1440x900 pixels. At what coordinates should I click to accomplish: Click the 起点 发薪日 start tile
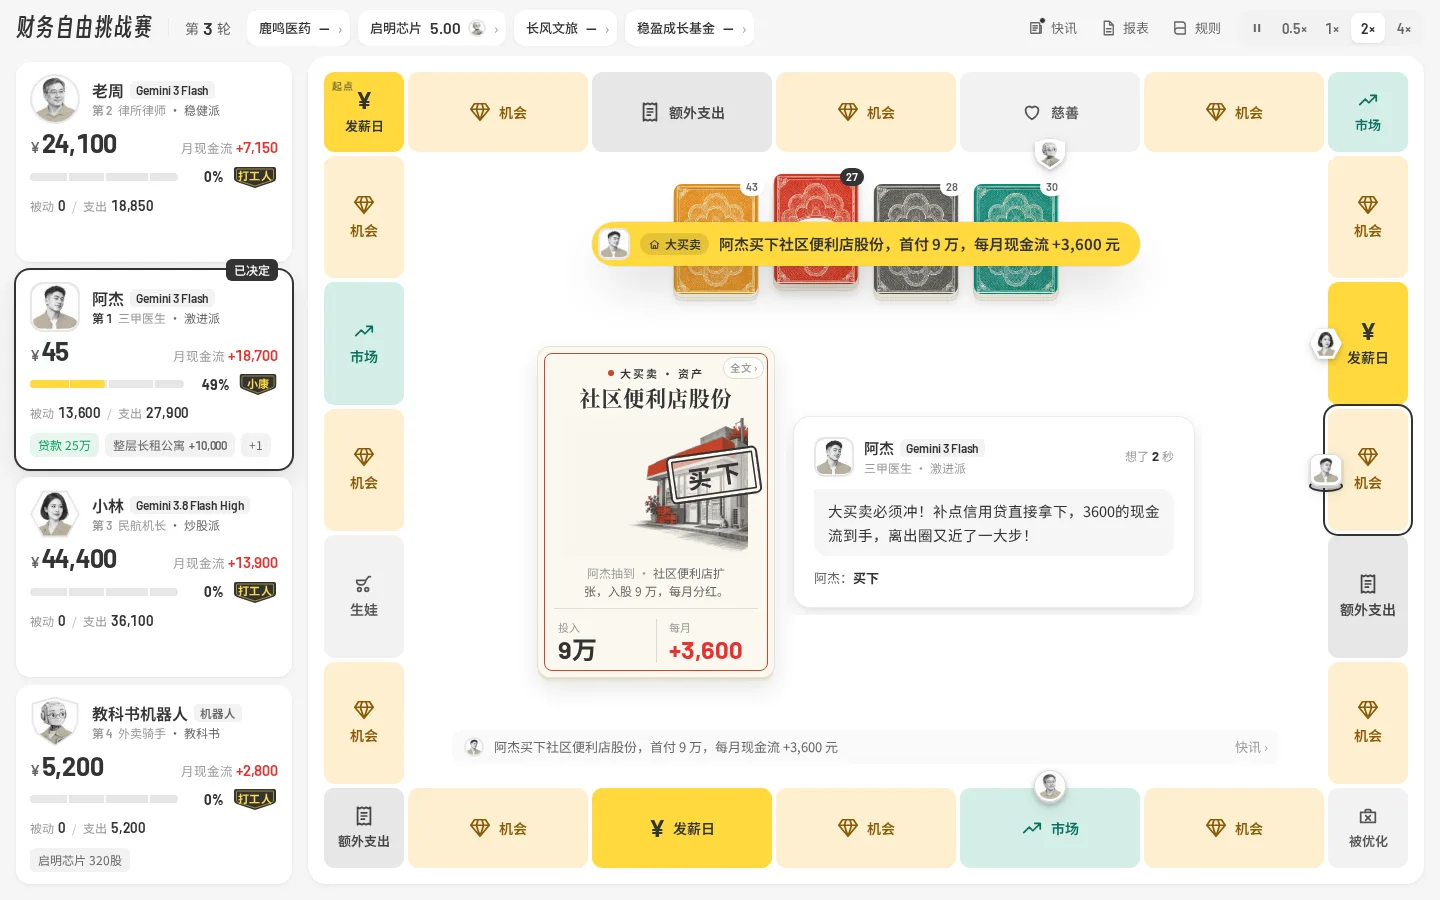[x=364, y=112]
